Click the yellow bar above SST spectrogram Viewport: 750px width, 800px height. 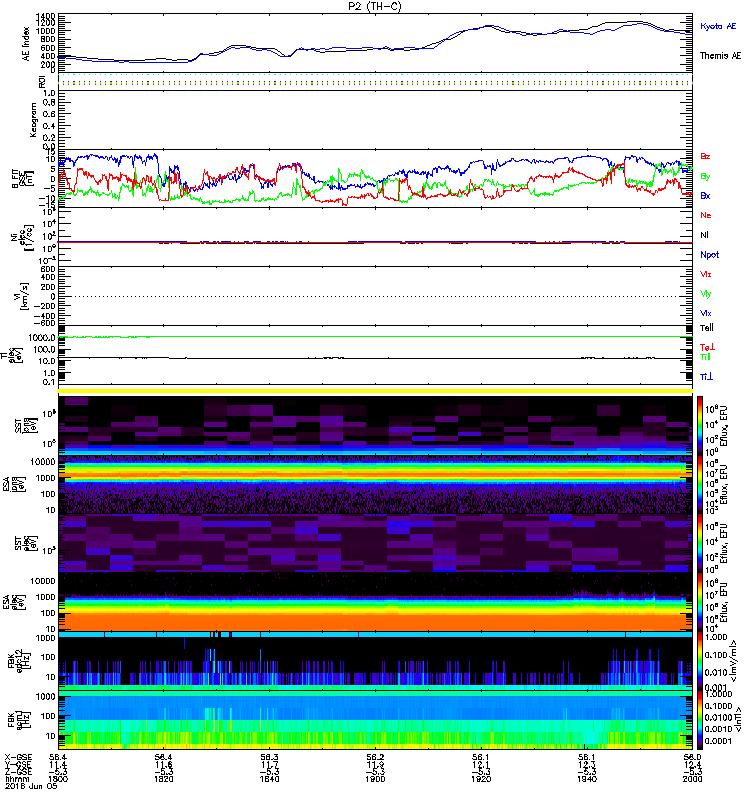click(x=376, y=390)
